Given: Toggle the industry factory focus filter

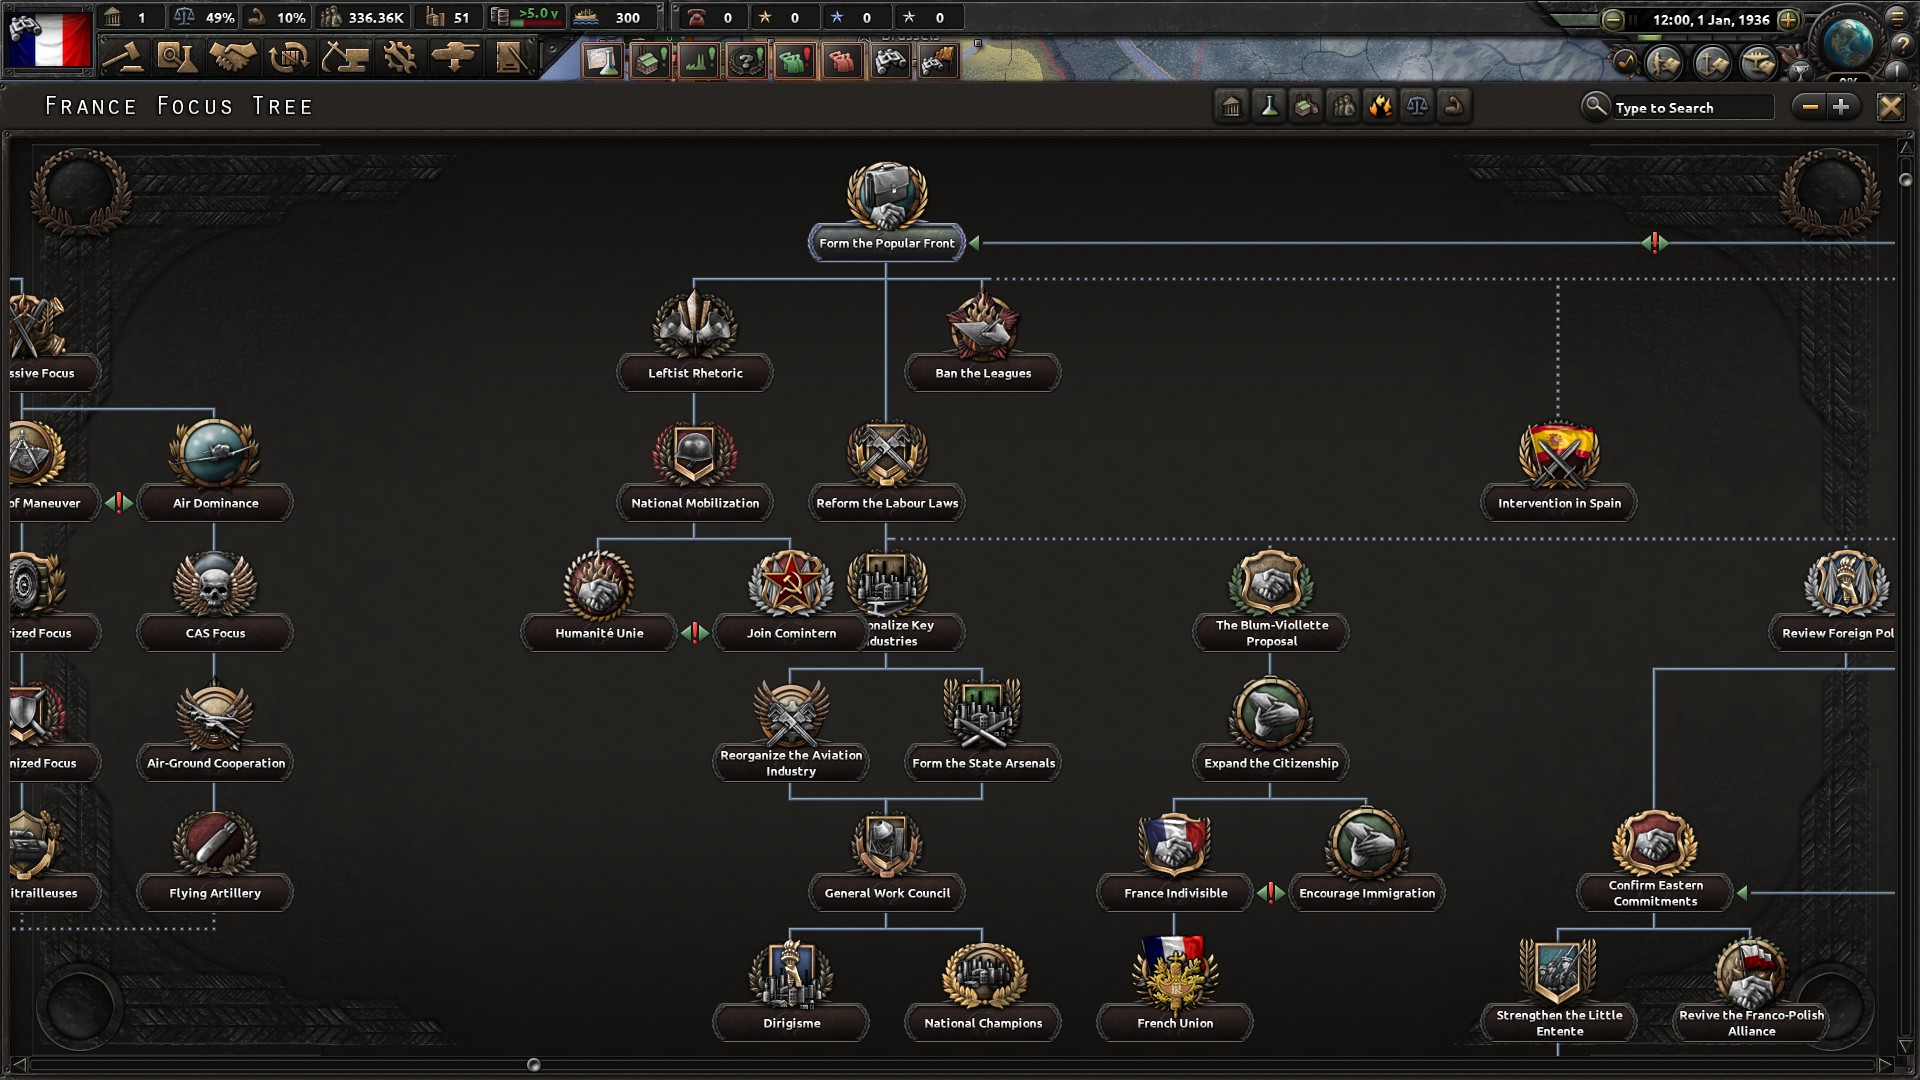Looking at the screenshot, I should [1306, 106].
